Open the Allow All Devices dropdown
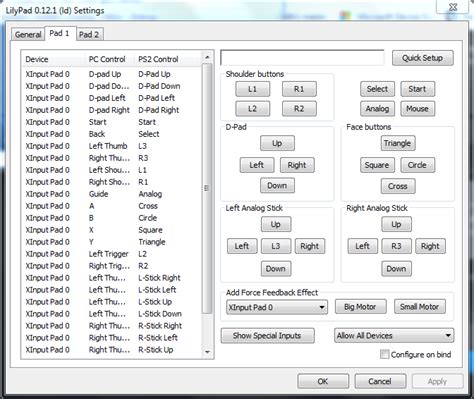This screenshot has height=399, width=474. tap(394, 336)
